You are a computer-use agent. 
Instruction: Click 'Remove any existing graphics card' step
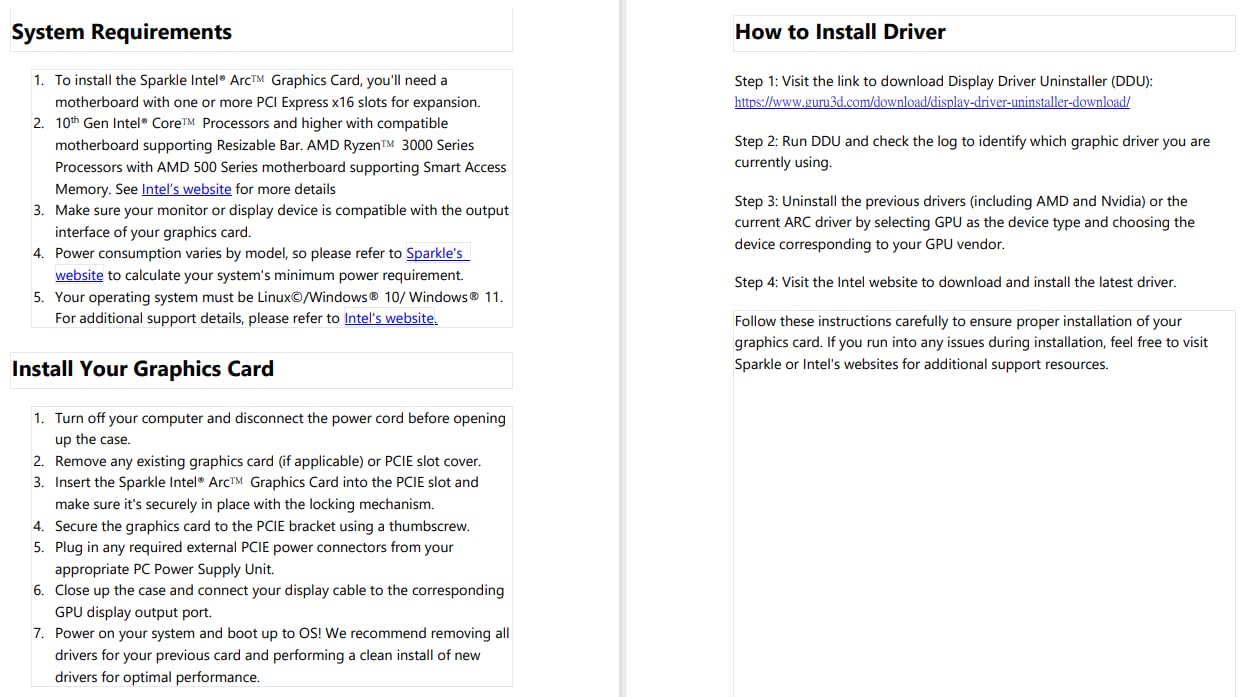click(x=268, y=461)
